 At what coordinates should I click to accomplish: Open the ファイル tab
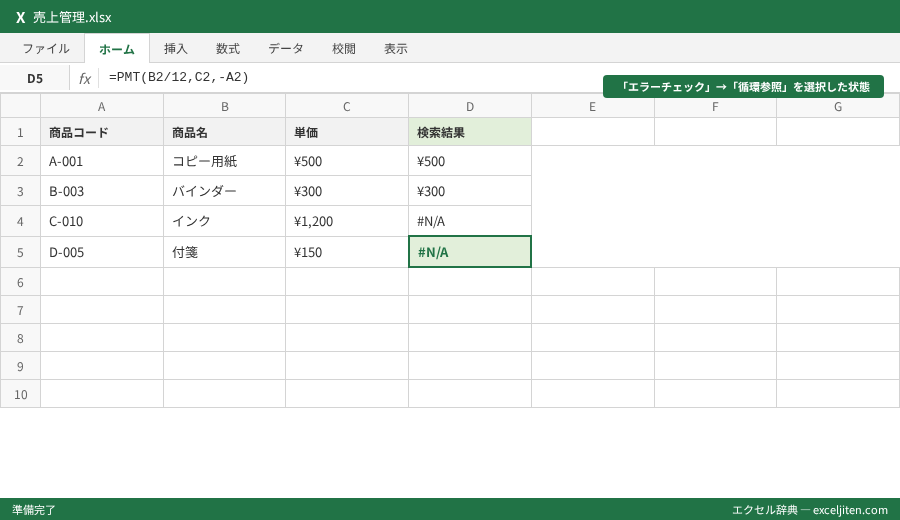pyautogui.click(x=46, y=49)
